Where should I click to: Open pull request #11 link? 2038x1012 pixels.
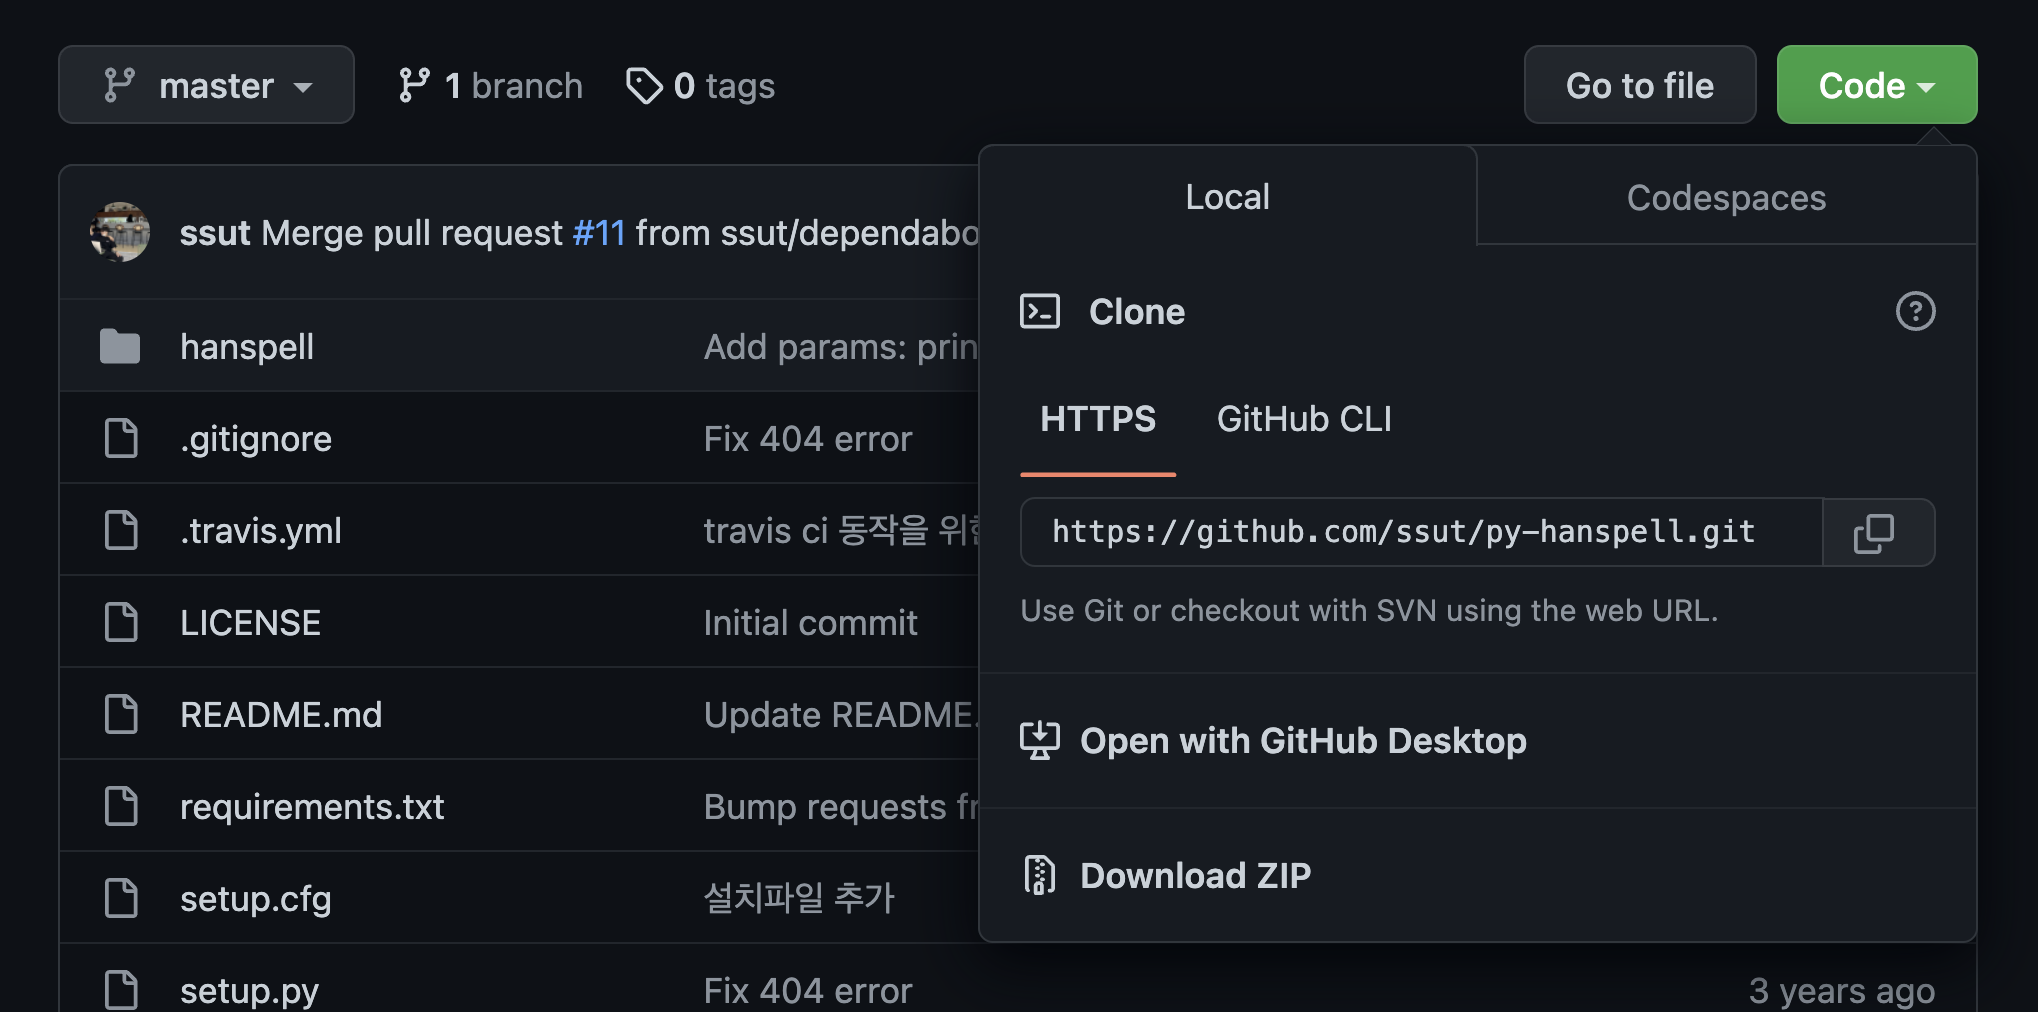click(x=599, y=233)
